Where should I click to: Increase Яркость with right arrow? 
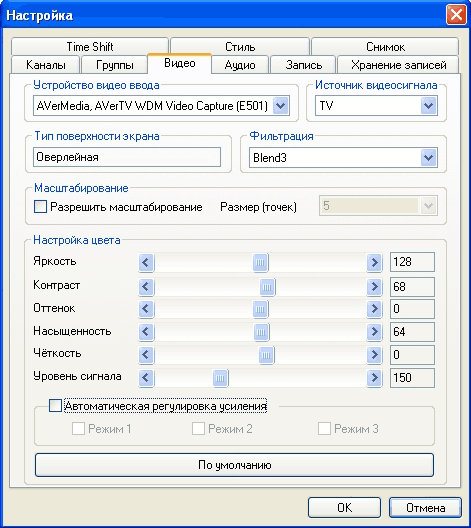[x=374, y=262]
